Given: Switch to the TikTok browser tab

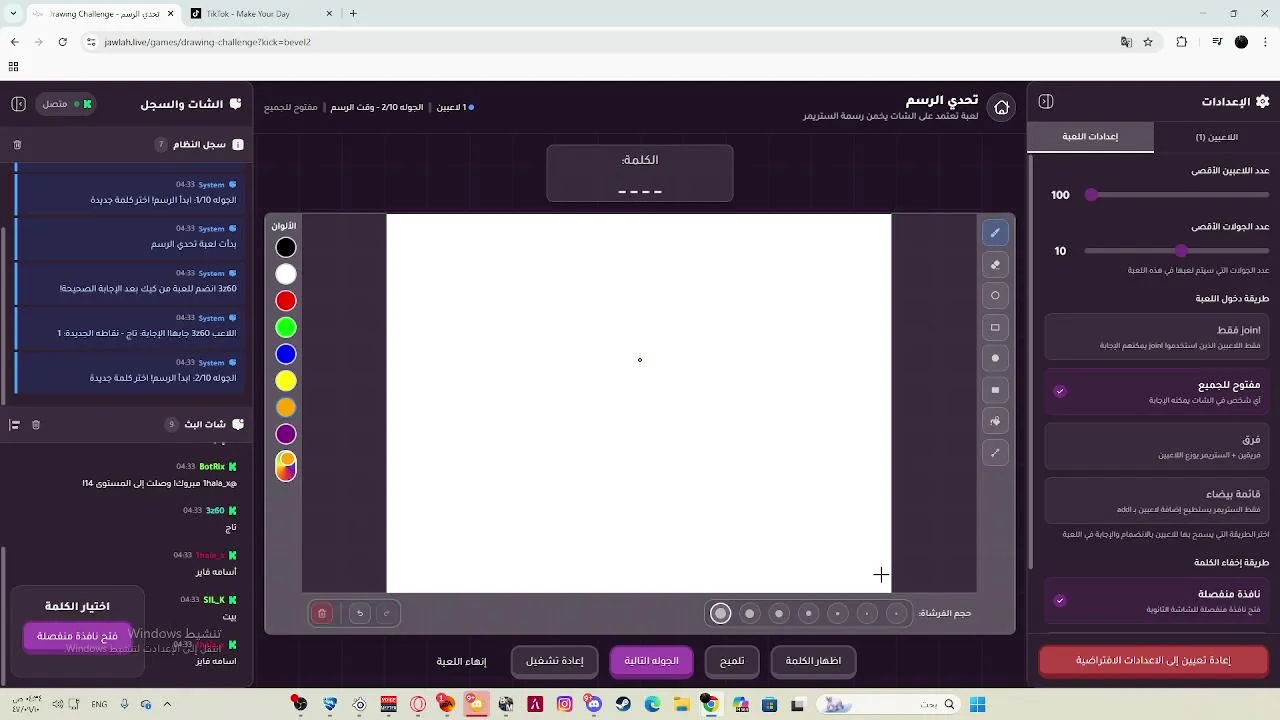Looking at the screenshot, I should (x=260, y=14).
